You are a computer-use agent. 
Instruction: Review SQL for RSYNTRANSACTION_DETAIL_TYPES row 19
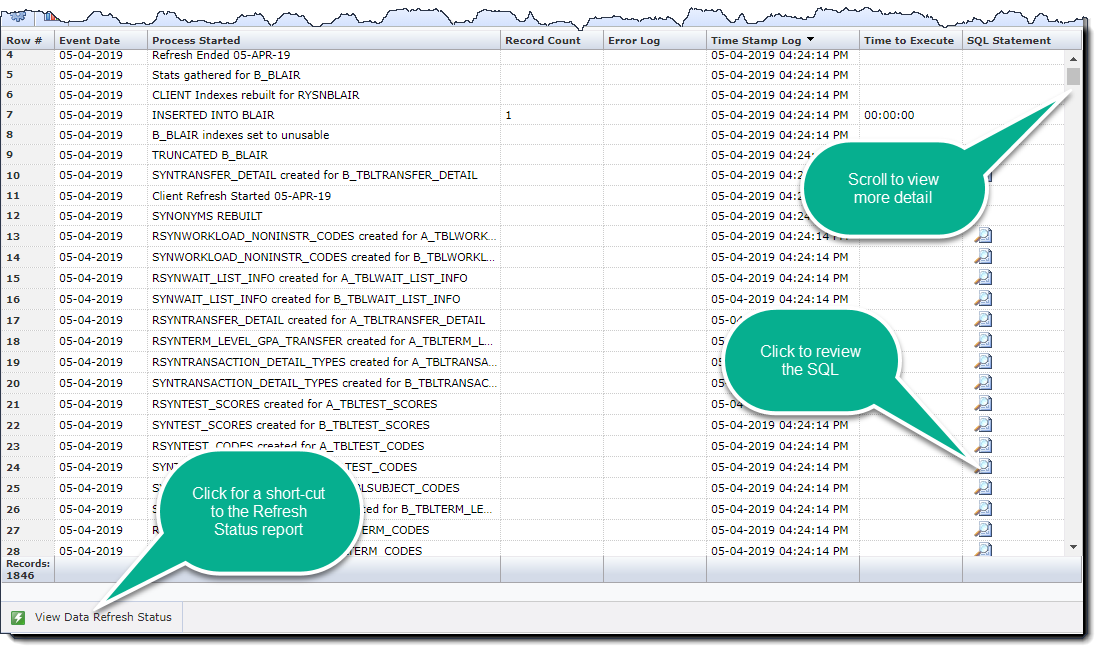coord(983,362)
